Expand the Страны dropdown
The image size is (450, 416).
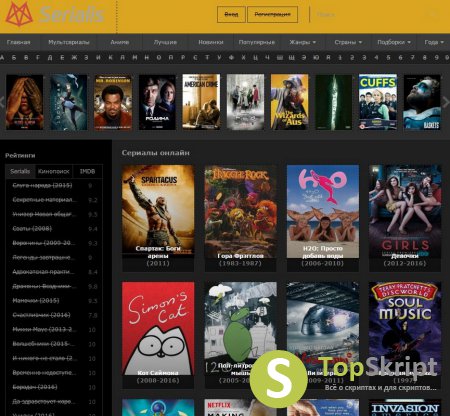click(x=348, y=42)
